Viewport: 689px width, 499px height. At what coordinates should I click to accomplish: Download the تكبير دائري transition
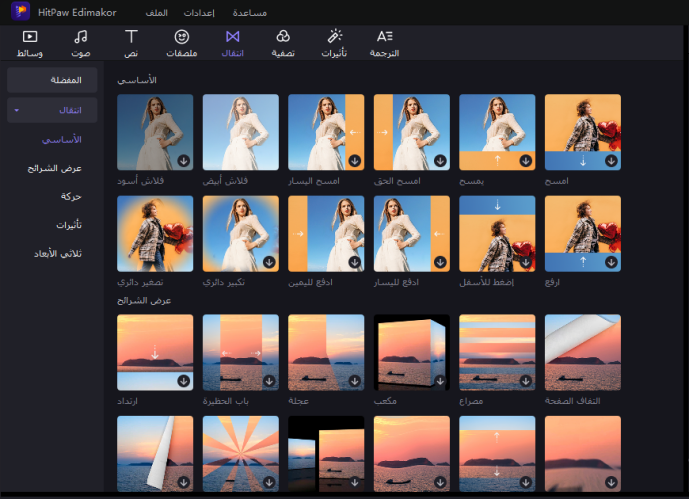point(269,262)
